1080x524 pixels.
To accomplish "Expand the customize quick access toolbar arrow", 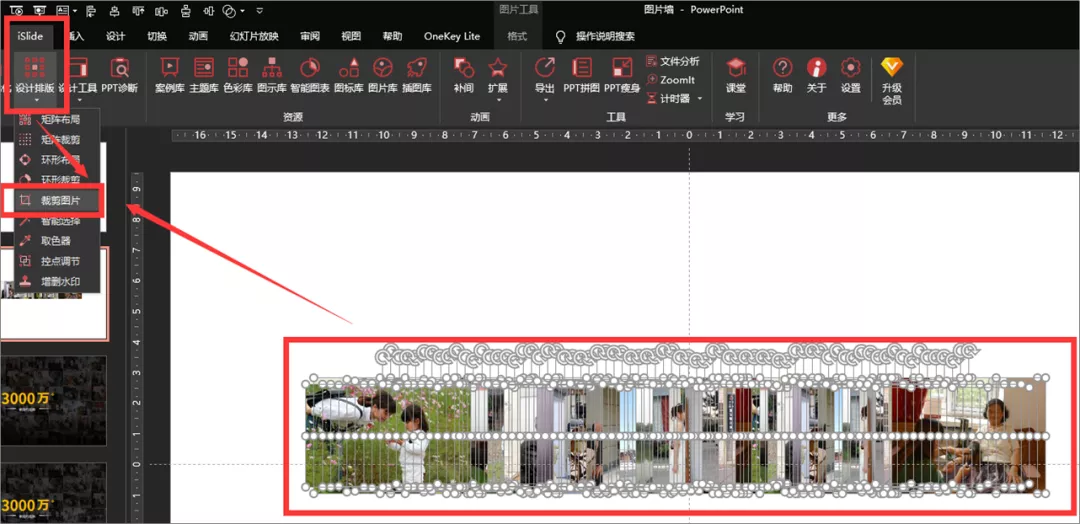I will [259, 10].
